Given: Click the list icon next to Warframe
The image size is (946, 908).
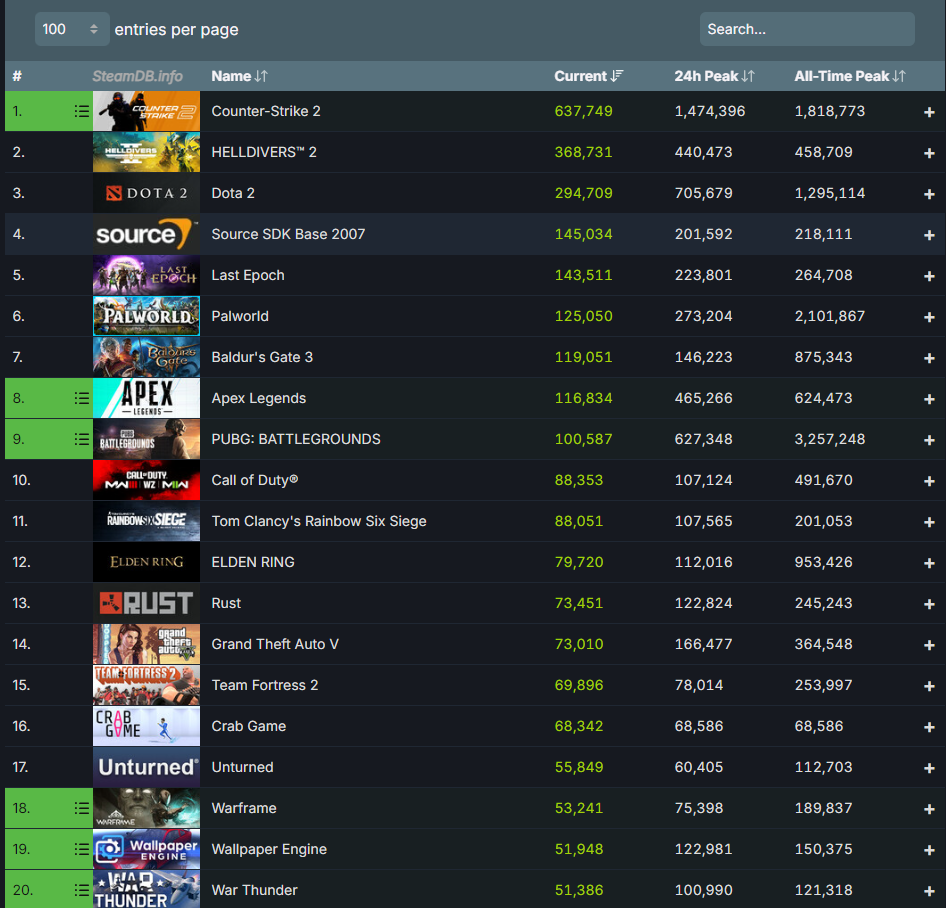Looking at the screenshot, I should (x=81, y=808).
